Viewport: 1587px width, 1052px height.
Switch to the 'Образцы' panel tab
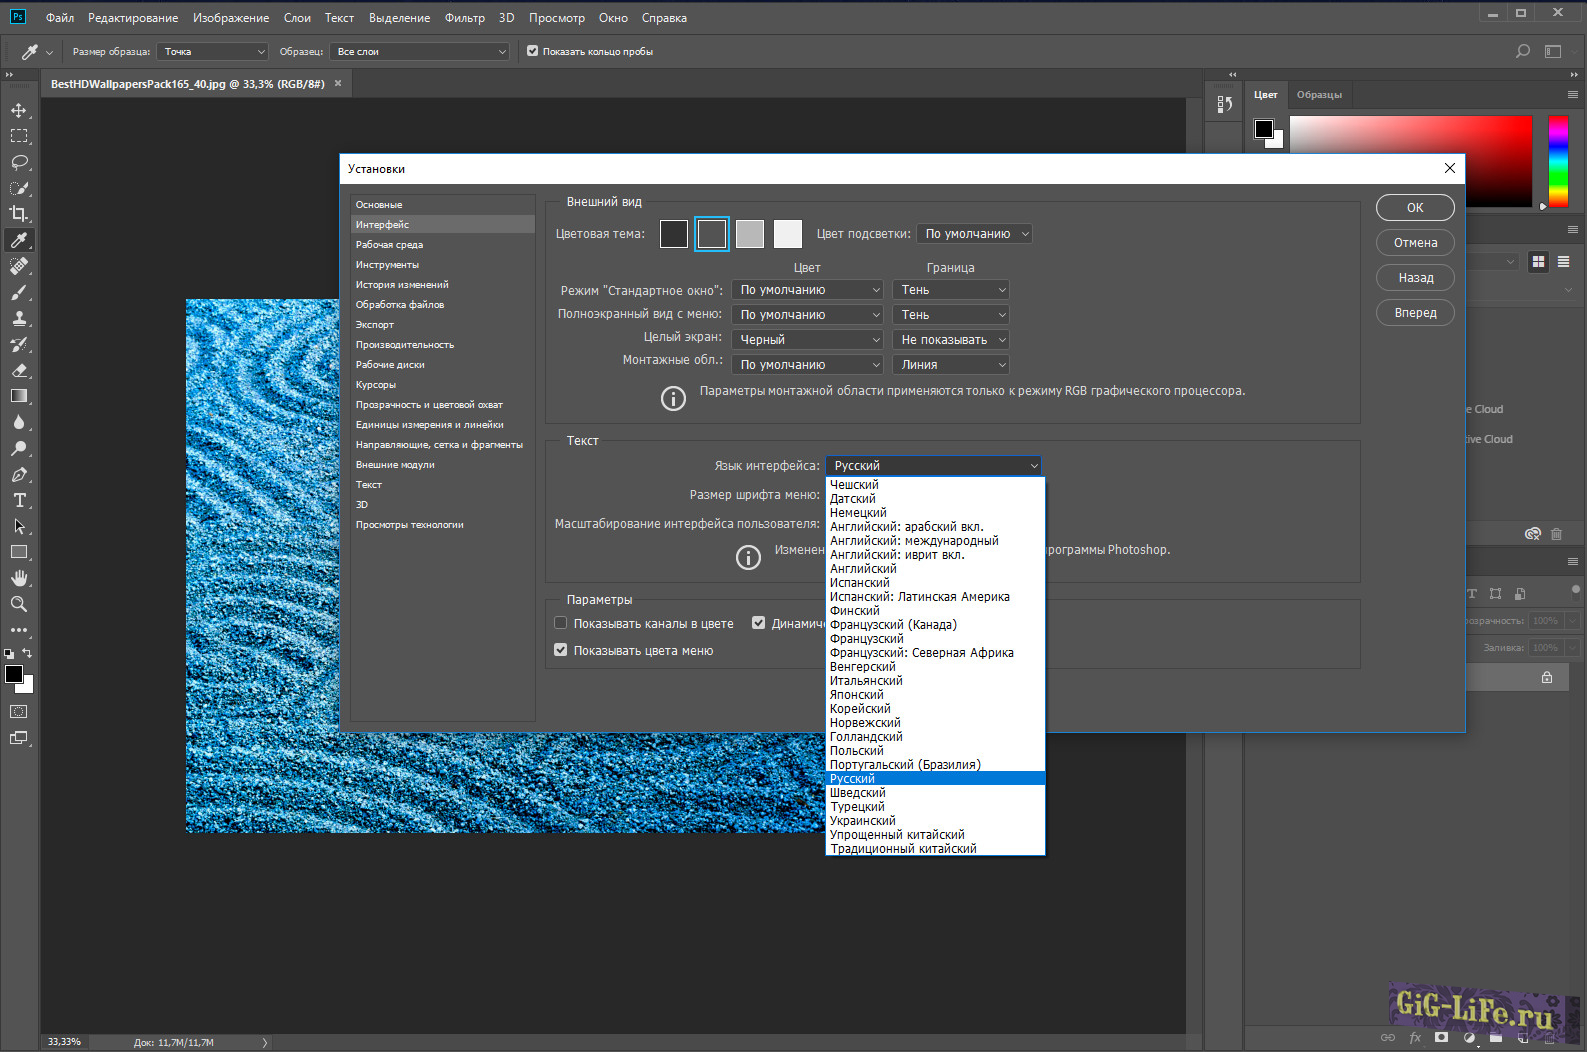point(1319,95)
